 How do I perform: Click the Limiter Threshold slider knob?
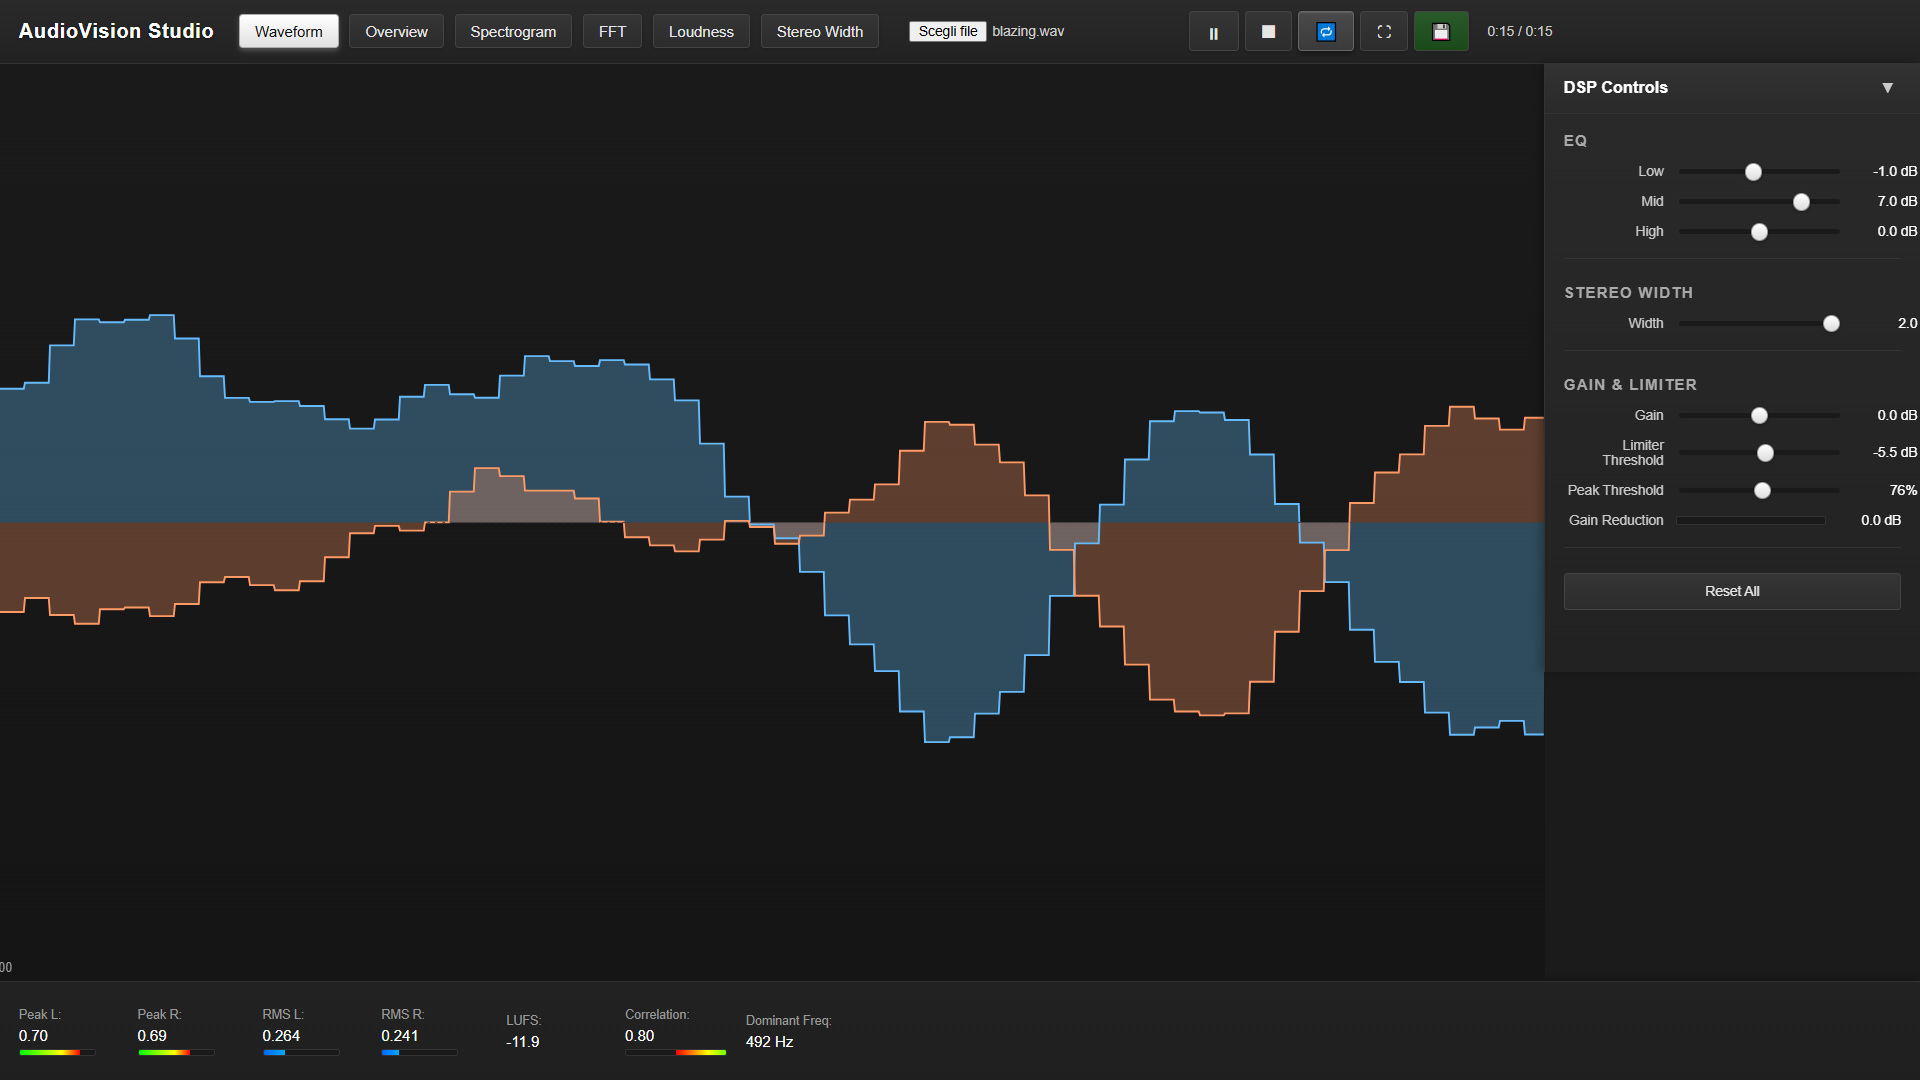(x=1765, y=453)
